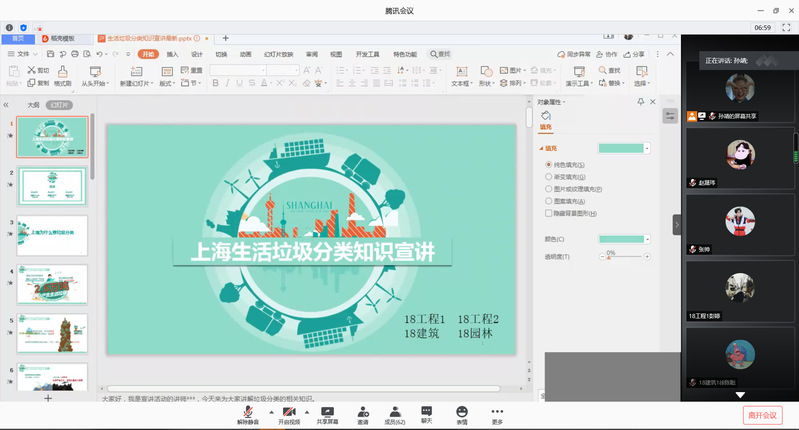The height and width of the screenshot is (430, 799).
Task: Click the 共享屏幕 share screen icon
Action: pyautogui.click(x=327, y=411)
